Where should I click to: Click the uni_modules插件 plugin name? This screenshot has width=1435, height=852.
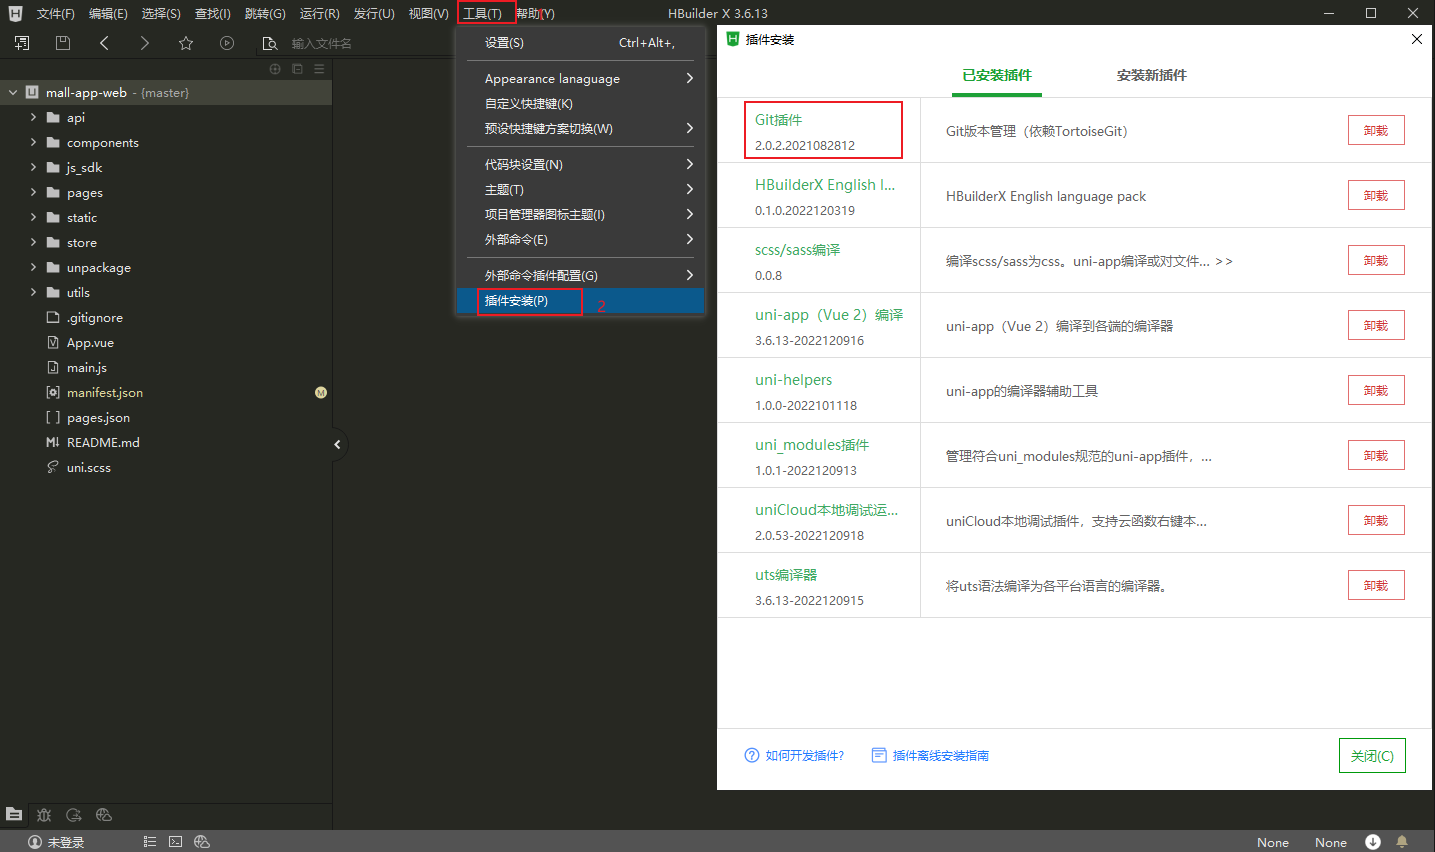point(812,445)
